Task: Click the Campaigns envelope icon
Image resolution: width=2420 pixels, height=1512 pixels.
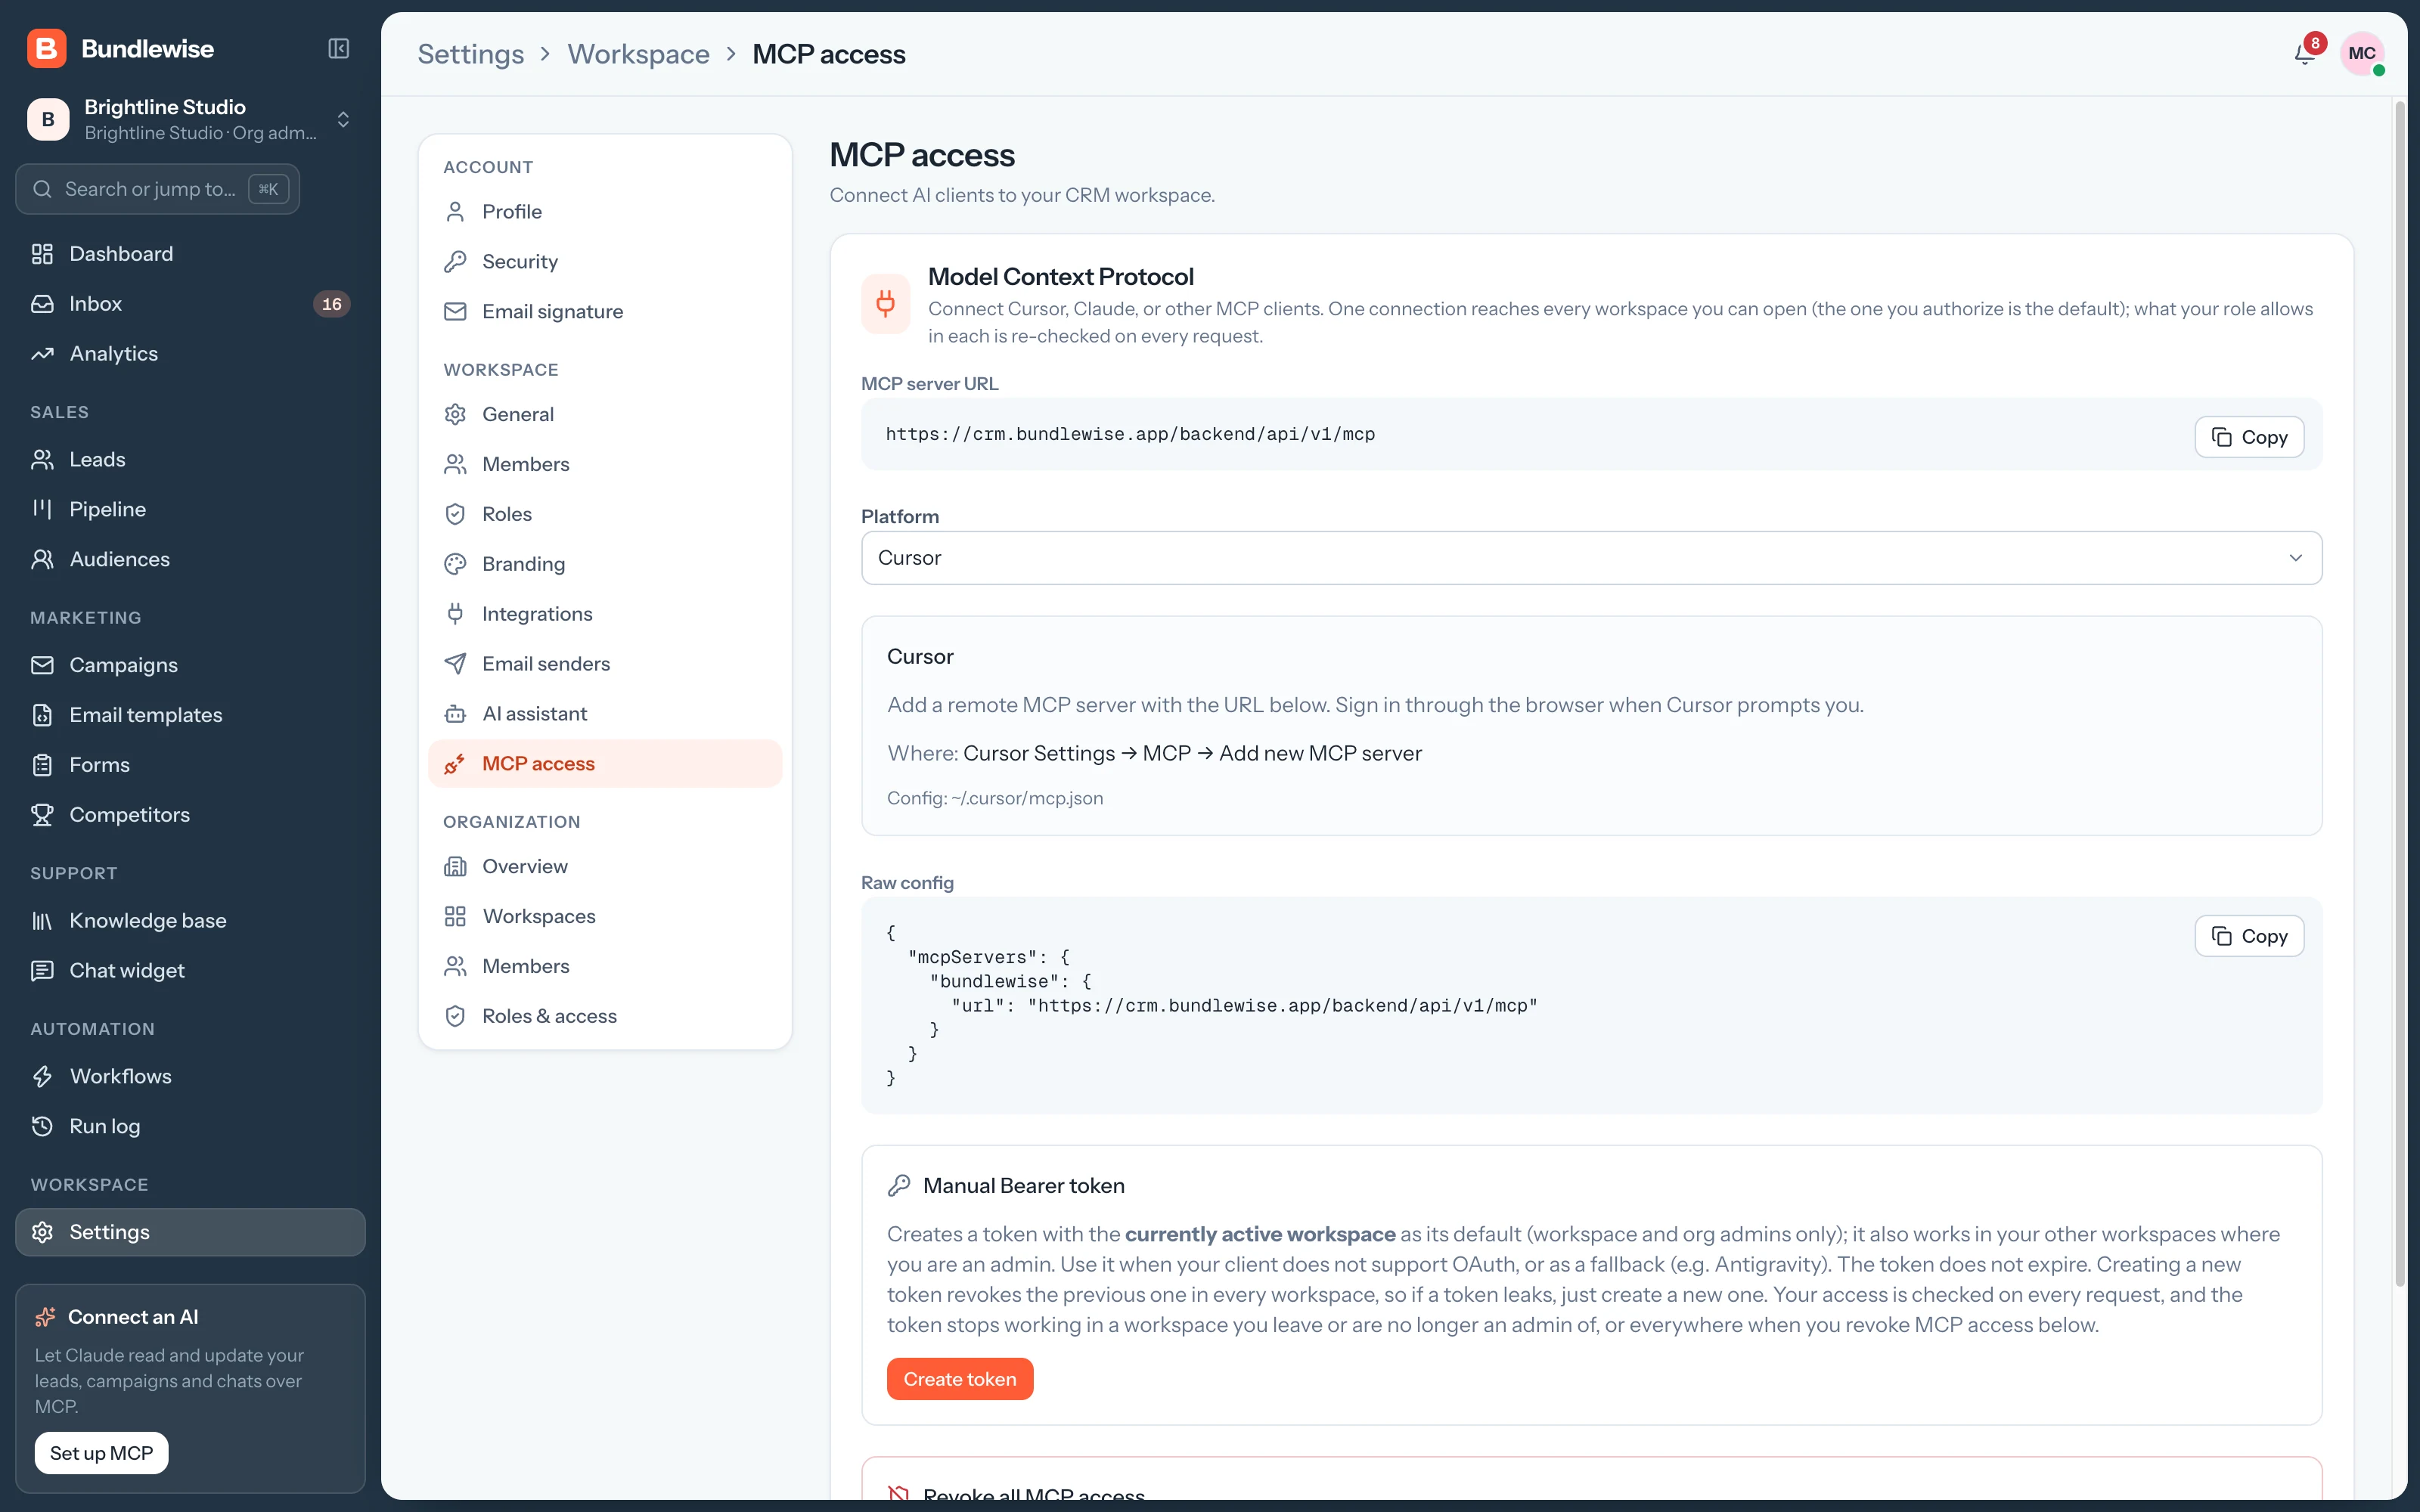Action: point(42,665)
